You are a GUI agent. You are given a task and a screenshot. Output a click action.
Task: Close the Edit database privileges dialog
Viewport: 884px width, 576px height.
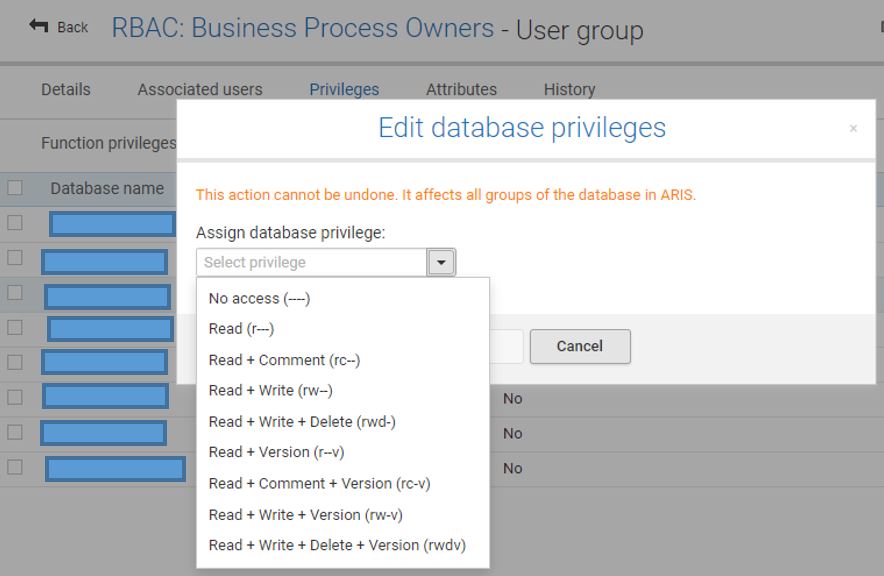pyautogui.click(x=853, y=129)
